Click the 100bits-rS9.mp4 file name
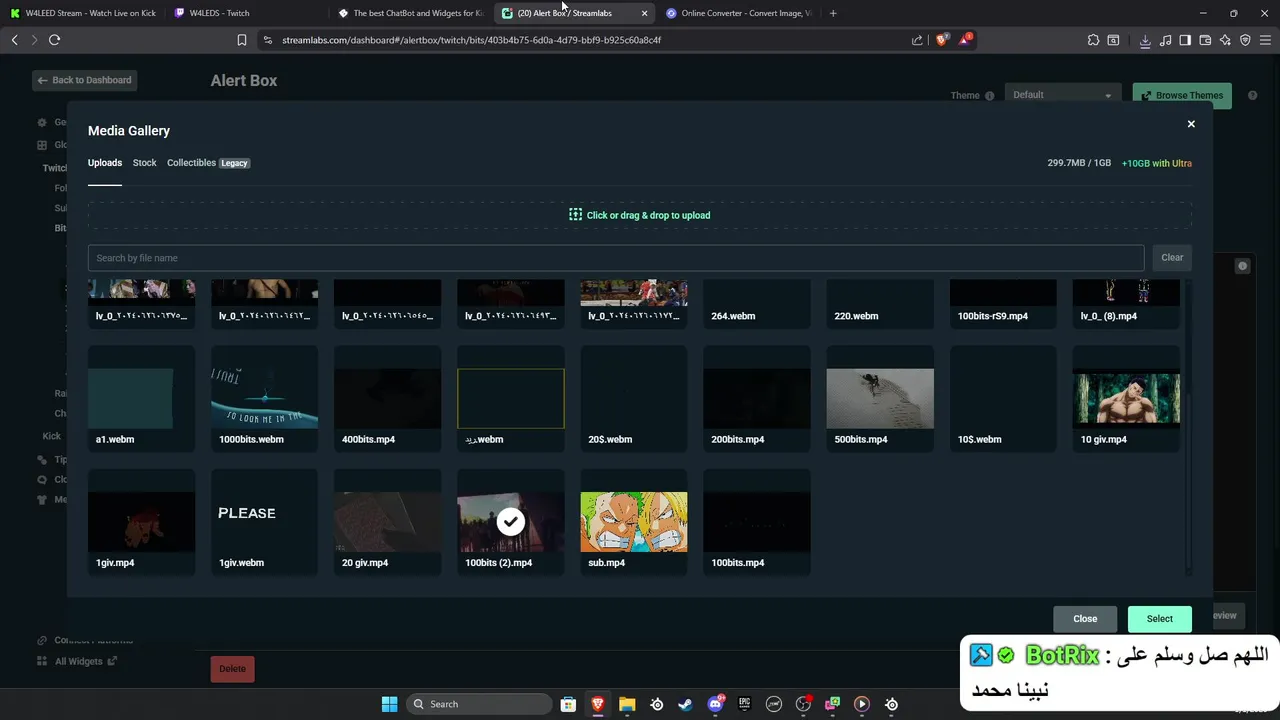The width and height of the screenshot is (1280, 720). (x=993, y=316)
